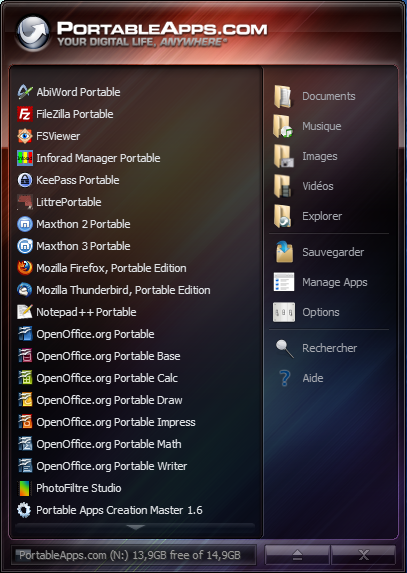Click the OpenOffice.org Portable Calc icon
The width and height of the screenshot is (407, 573).
[x=25, y=378]
